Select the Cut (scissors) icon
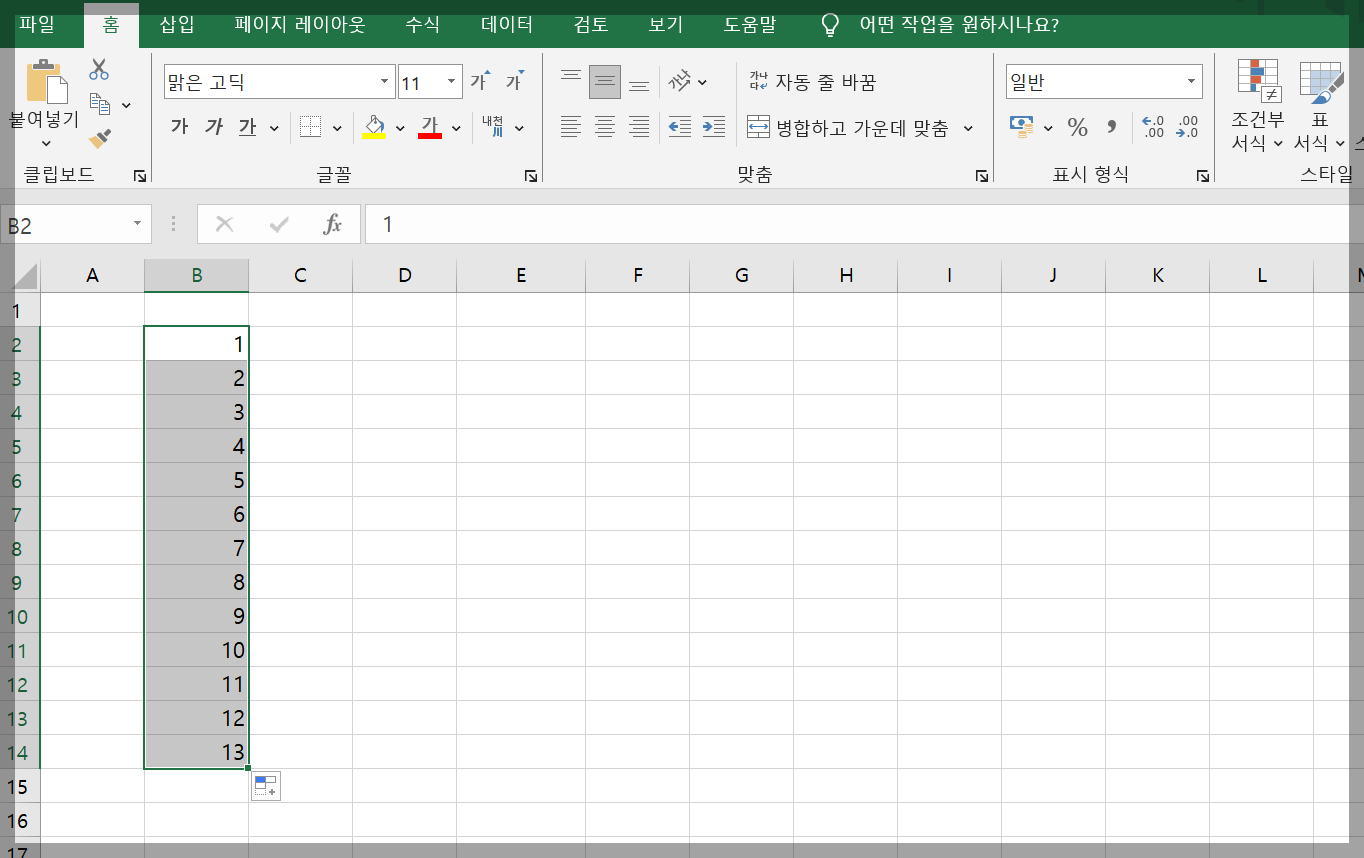 [97, 68]
